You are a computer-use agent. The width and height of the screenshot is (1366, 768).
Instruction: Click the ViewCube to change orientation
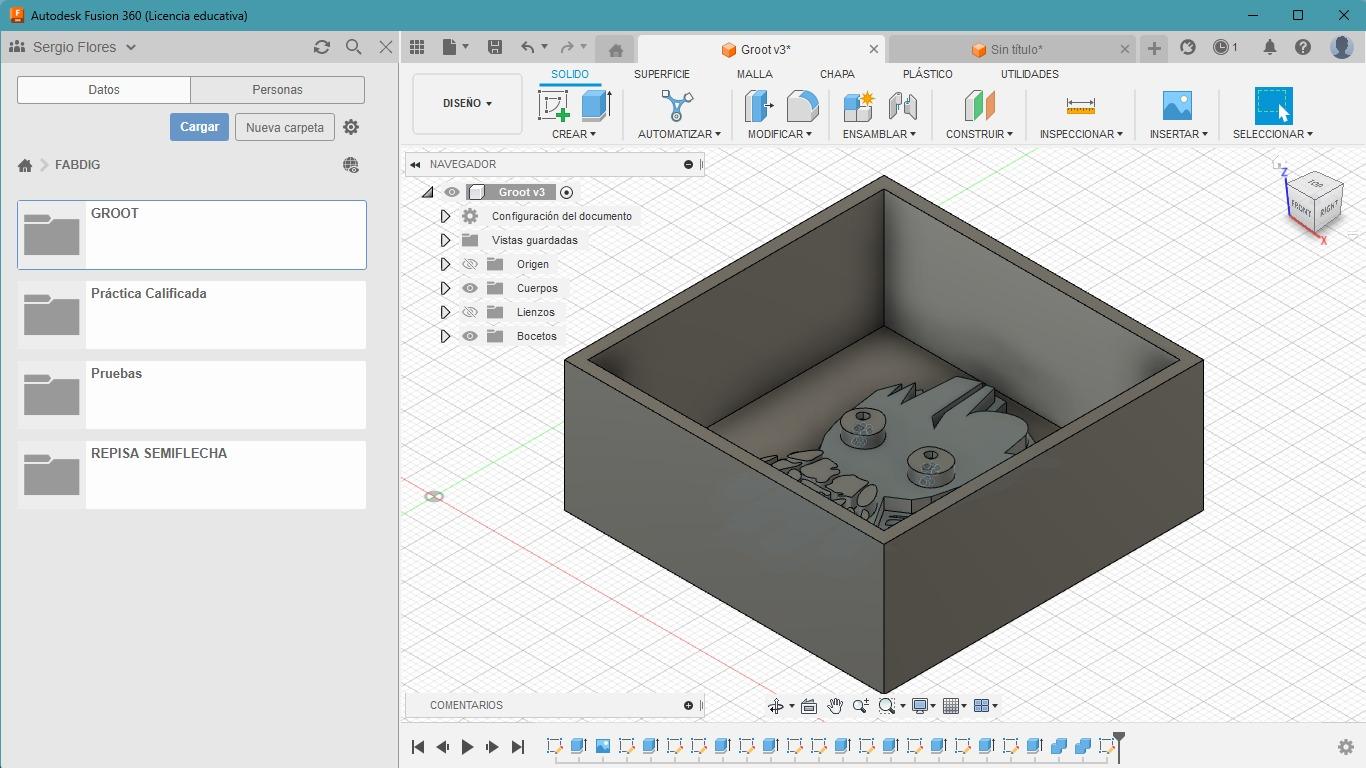coord(1315,202)
